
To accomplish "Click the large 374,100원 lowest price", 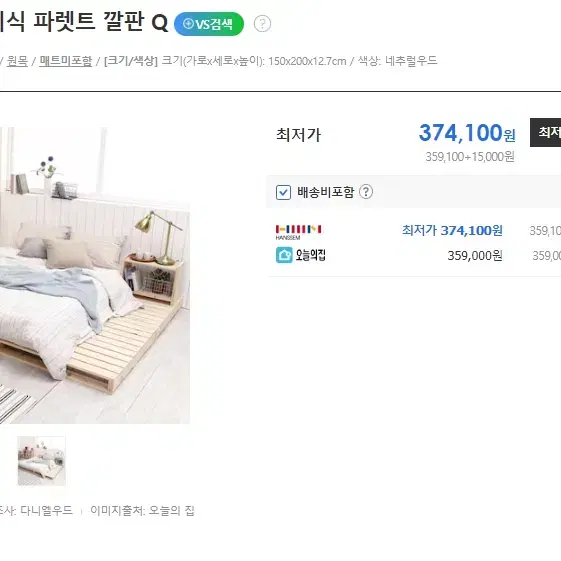I will click(467, 133).
